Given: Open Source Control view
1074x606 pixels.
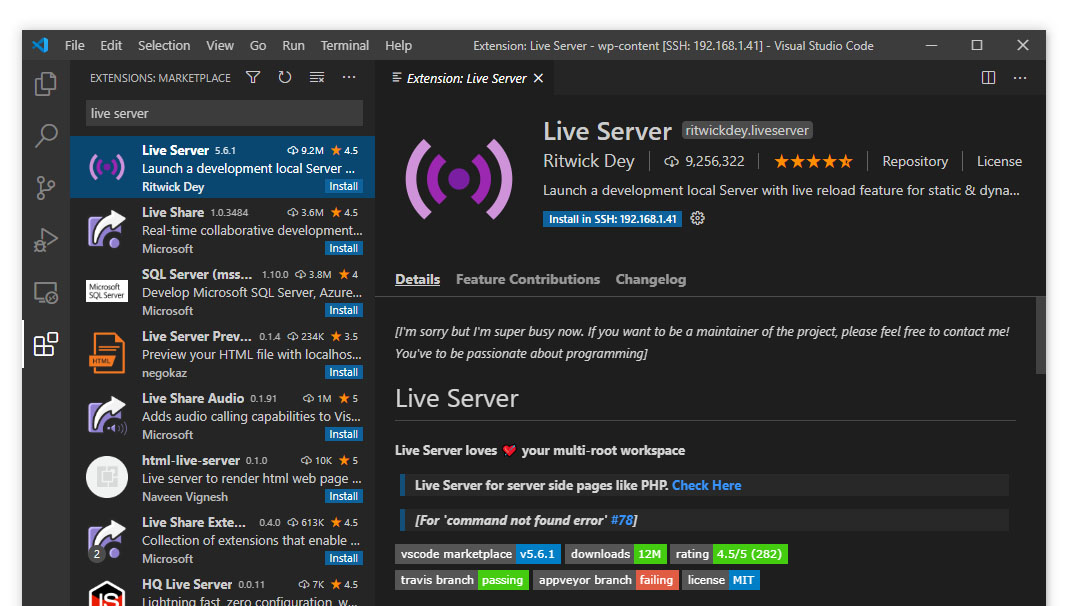Looking at the screenshot, I should coord(46,188).
